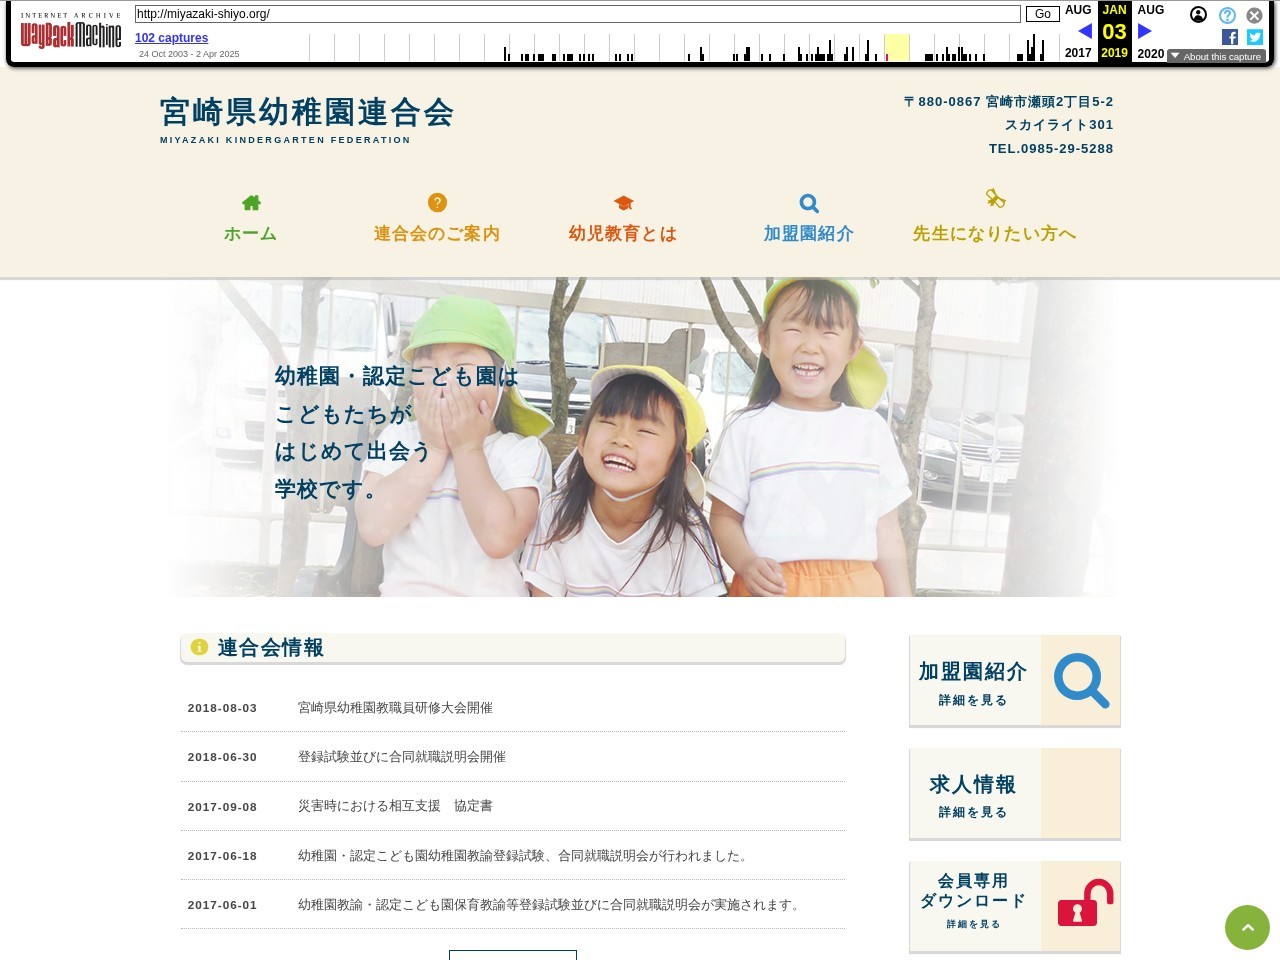Click the green home icon
1280x960 pixels.
(x=251, y=203)
